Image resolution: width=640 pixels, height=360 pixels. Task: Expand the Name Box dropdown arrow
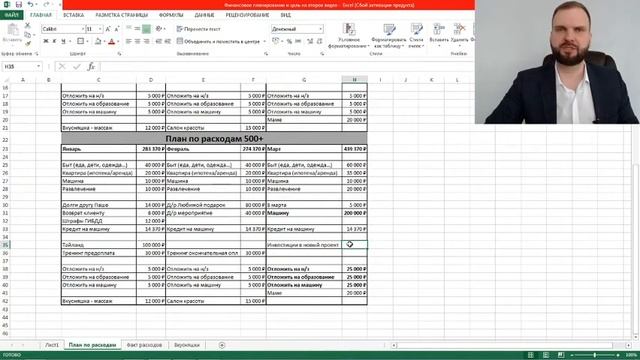pyautogui.click(x=38, y=66)
